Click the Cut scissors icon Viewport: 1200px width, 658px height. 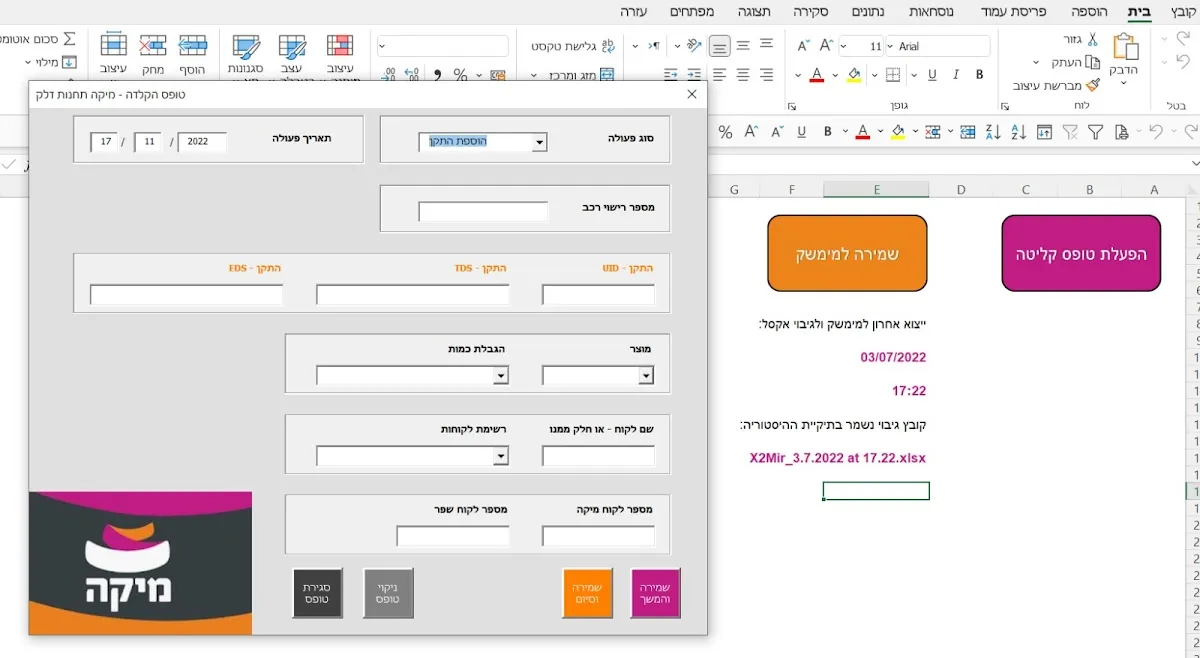pos(1092,40)
